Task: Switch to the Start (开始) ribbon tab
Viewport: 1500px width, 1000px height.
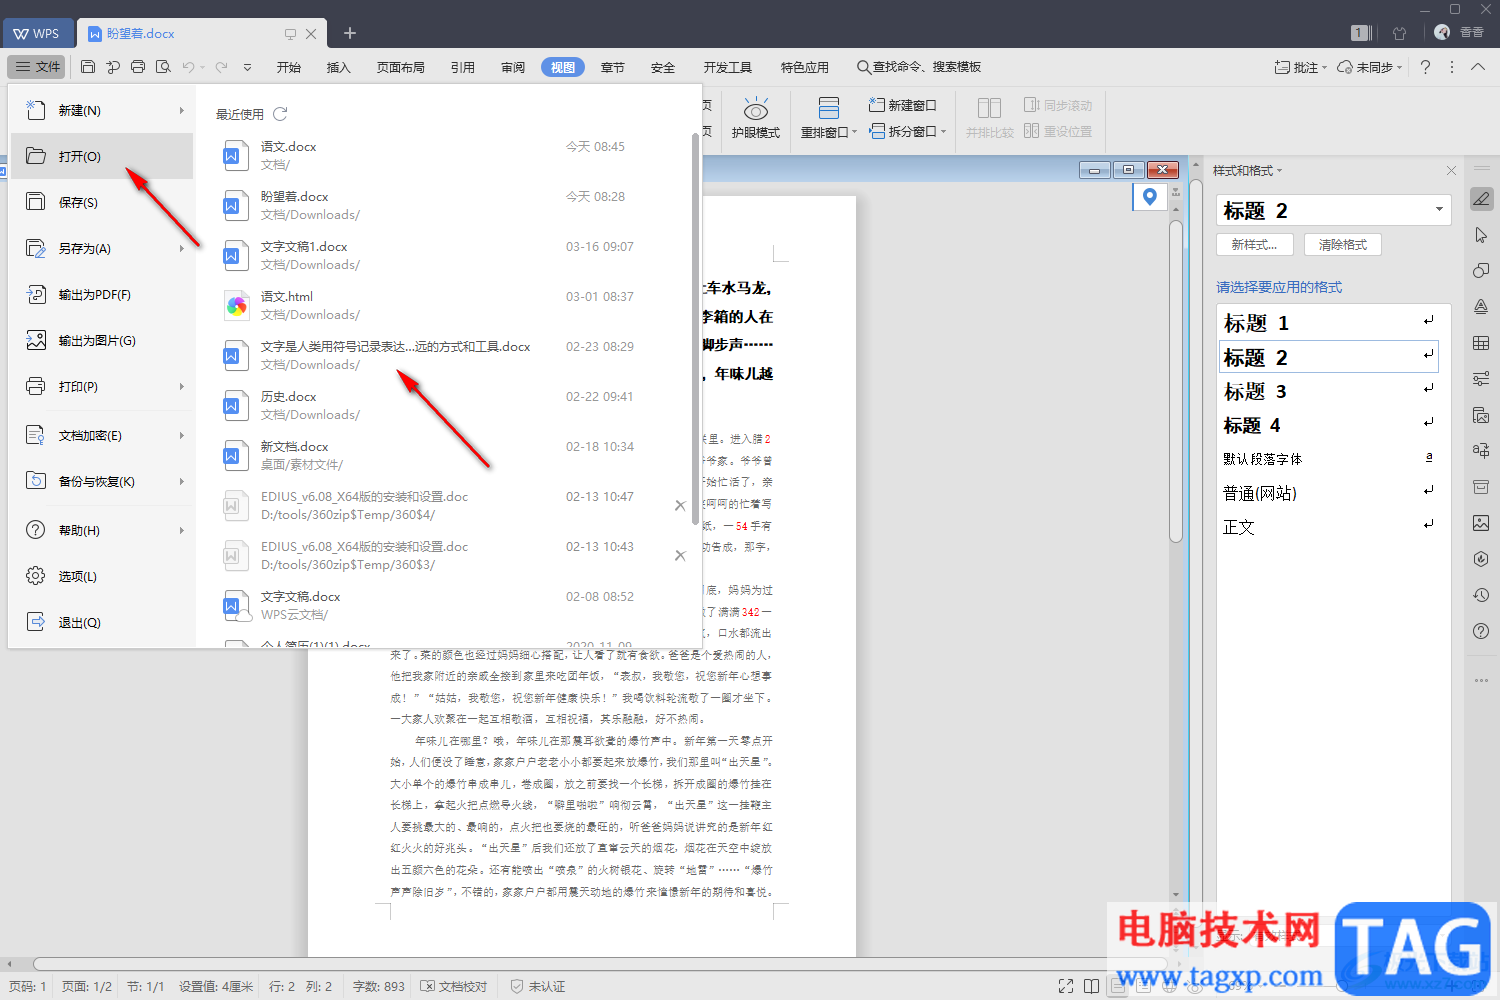Action: (289, 67)
